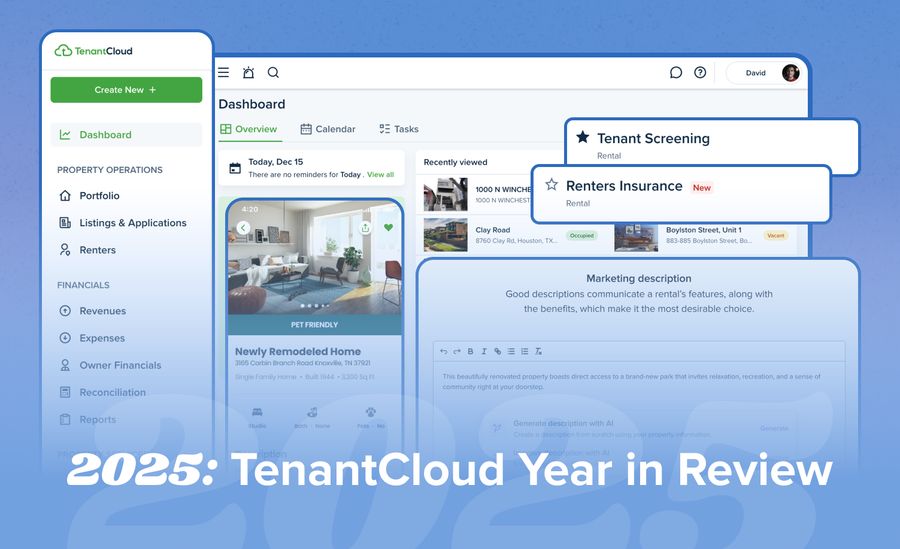
Task: Open the chat messages icon
Action: [x=676, y=72]
